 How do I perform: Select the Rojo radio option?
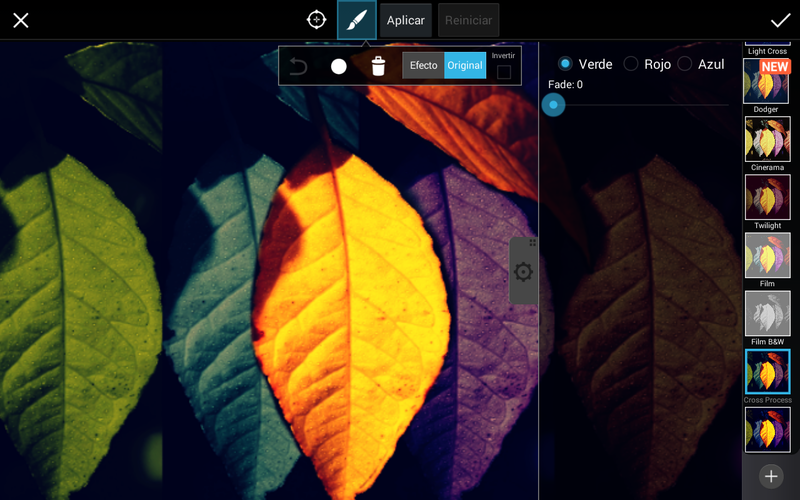coord(631,64)
